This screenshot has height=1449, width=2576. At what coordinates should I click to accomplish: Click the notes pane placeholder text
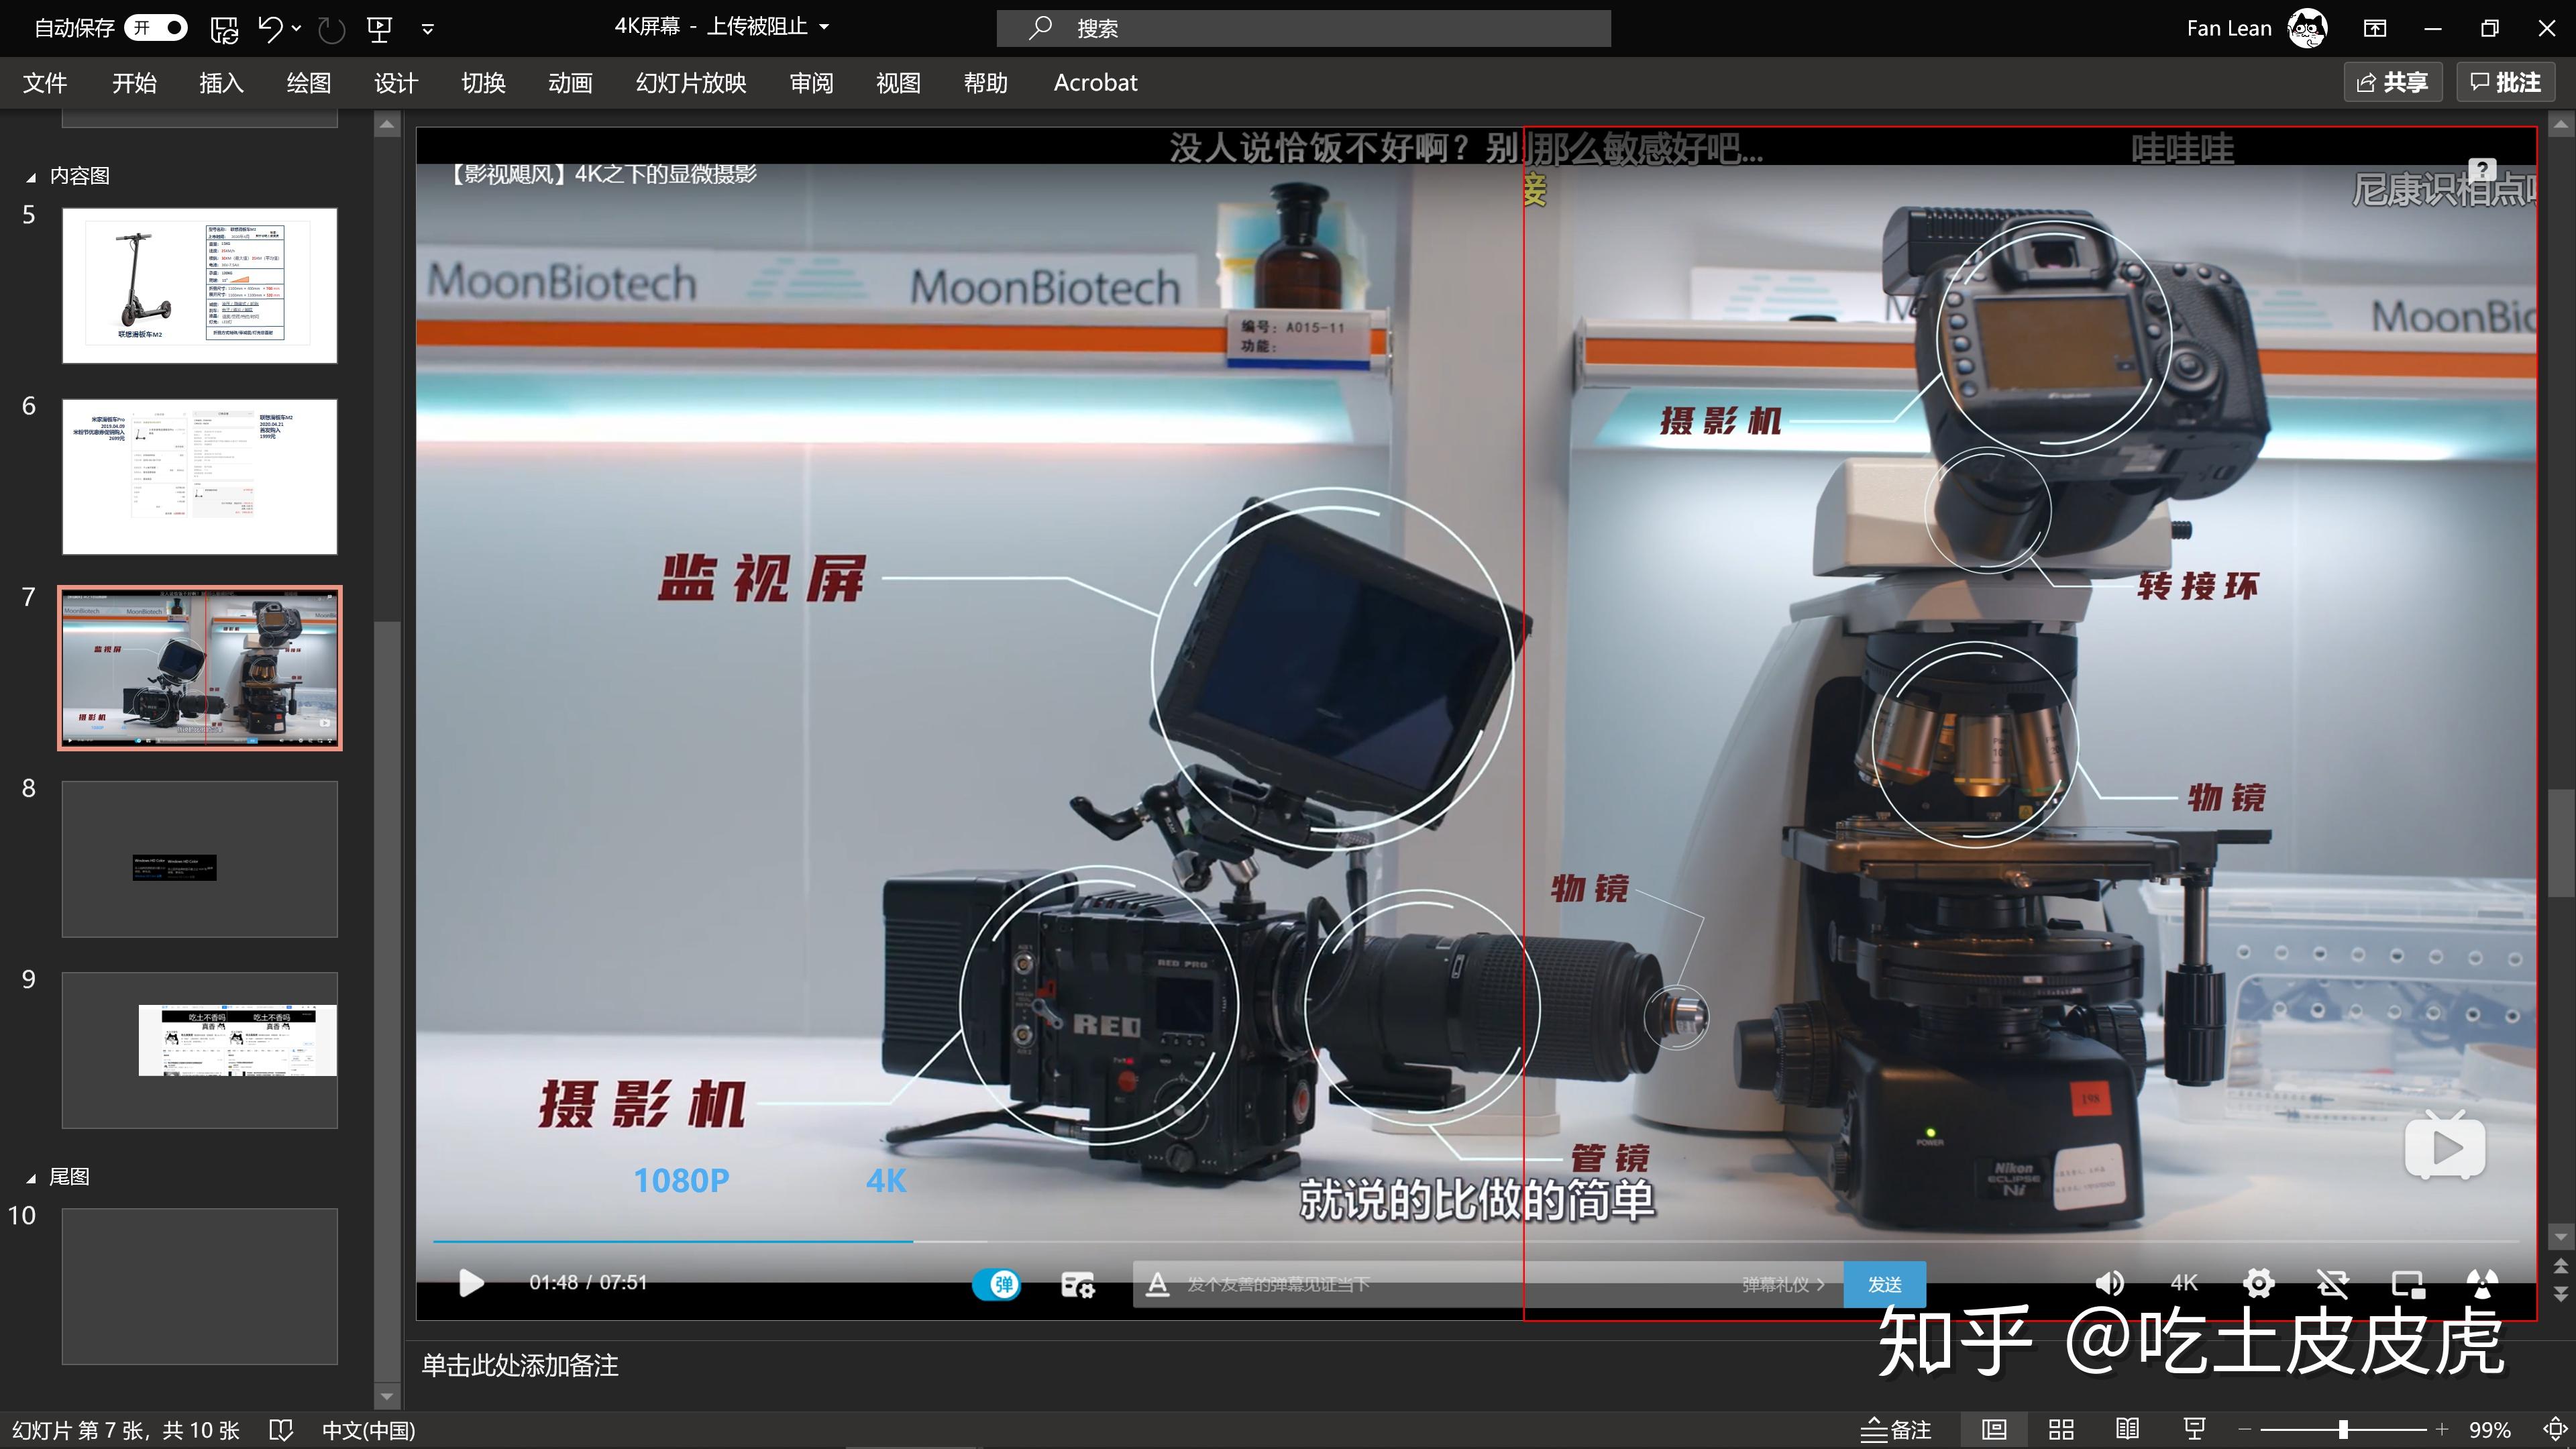click(520, 1366)
